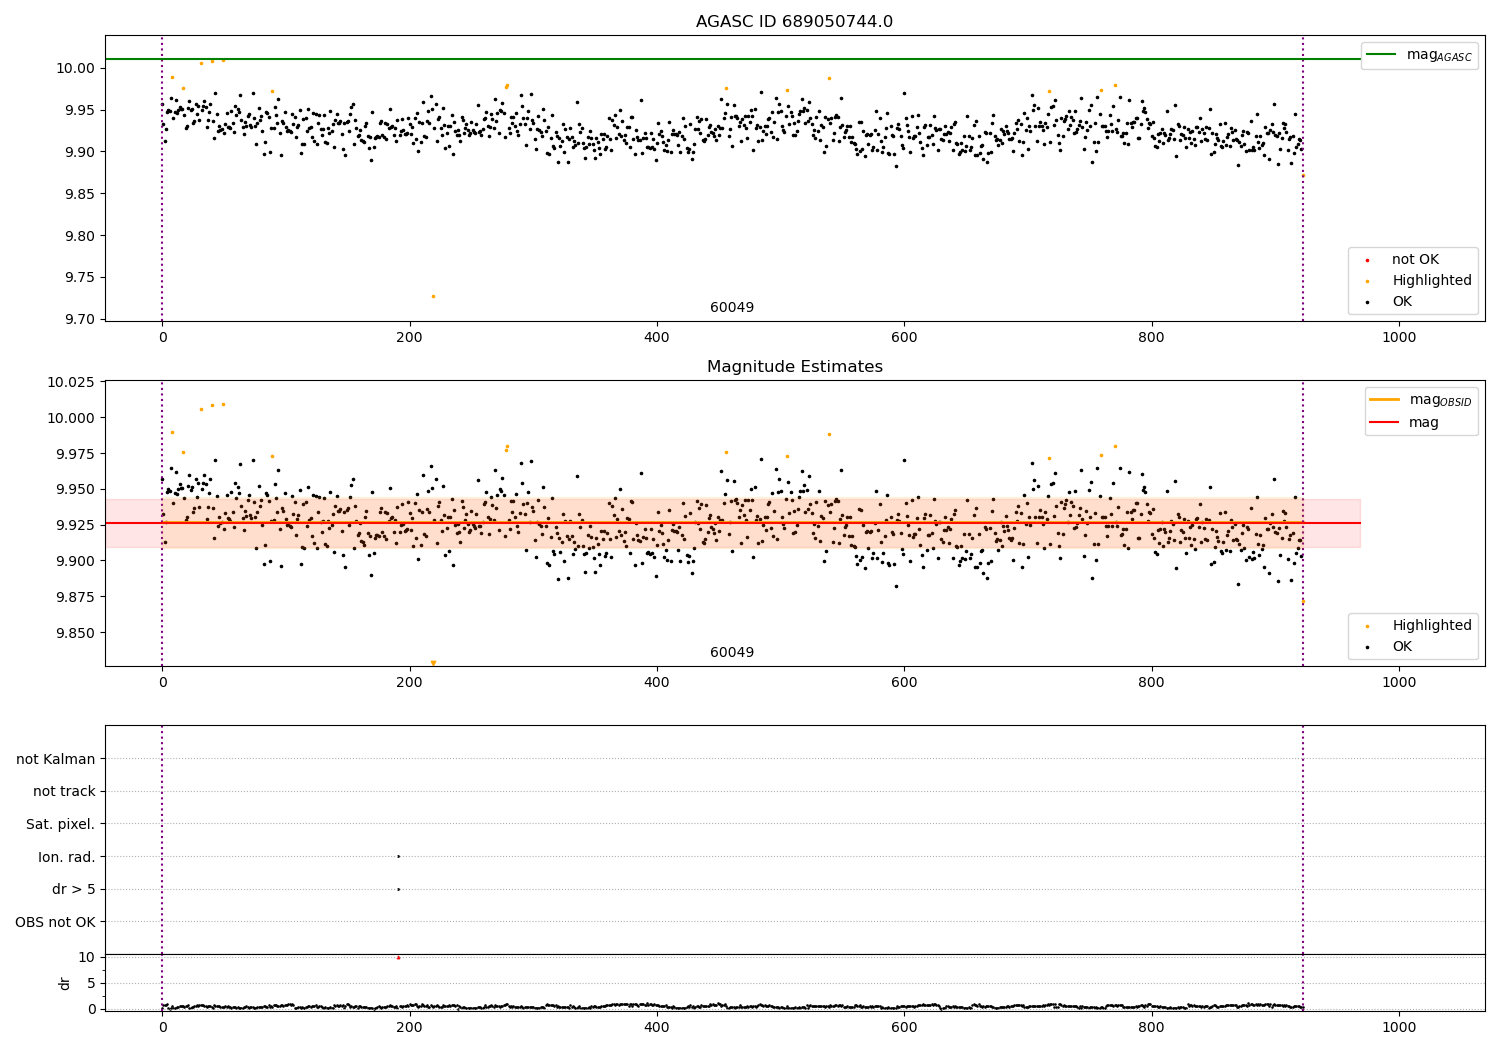Click the 60049 label in middle plot

point(732,653)
